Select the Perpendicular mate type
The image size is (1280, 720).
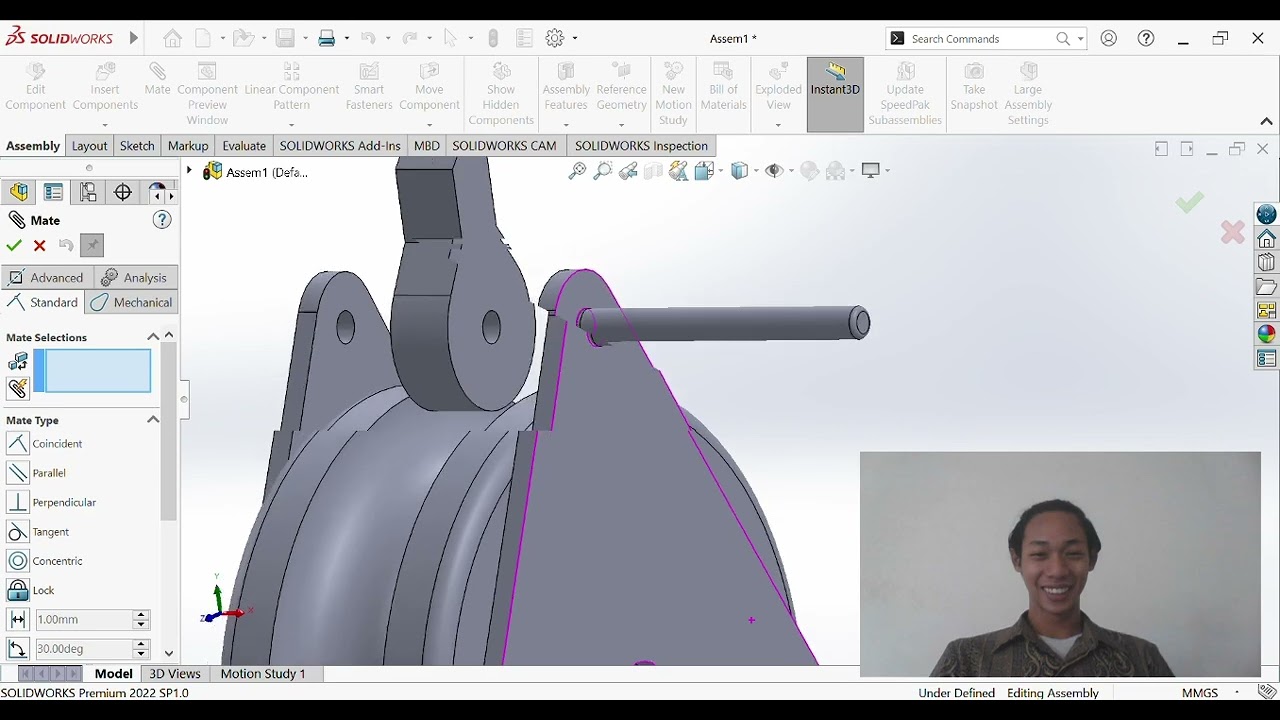pos(52,502)
